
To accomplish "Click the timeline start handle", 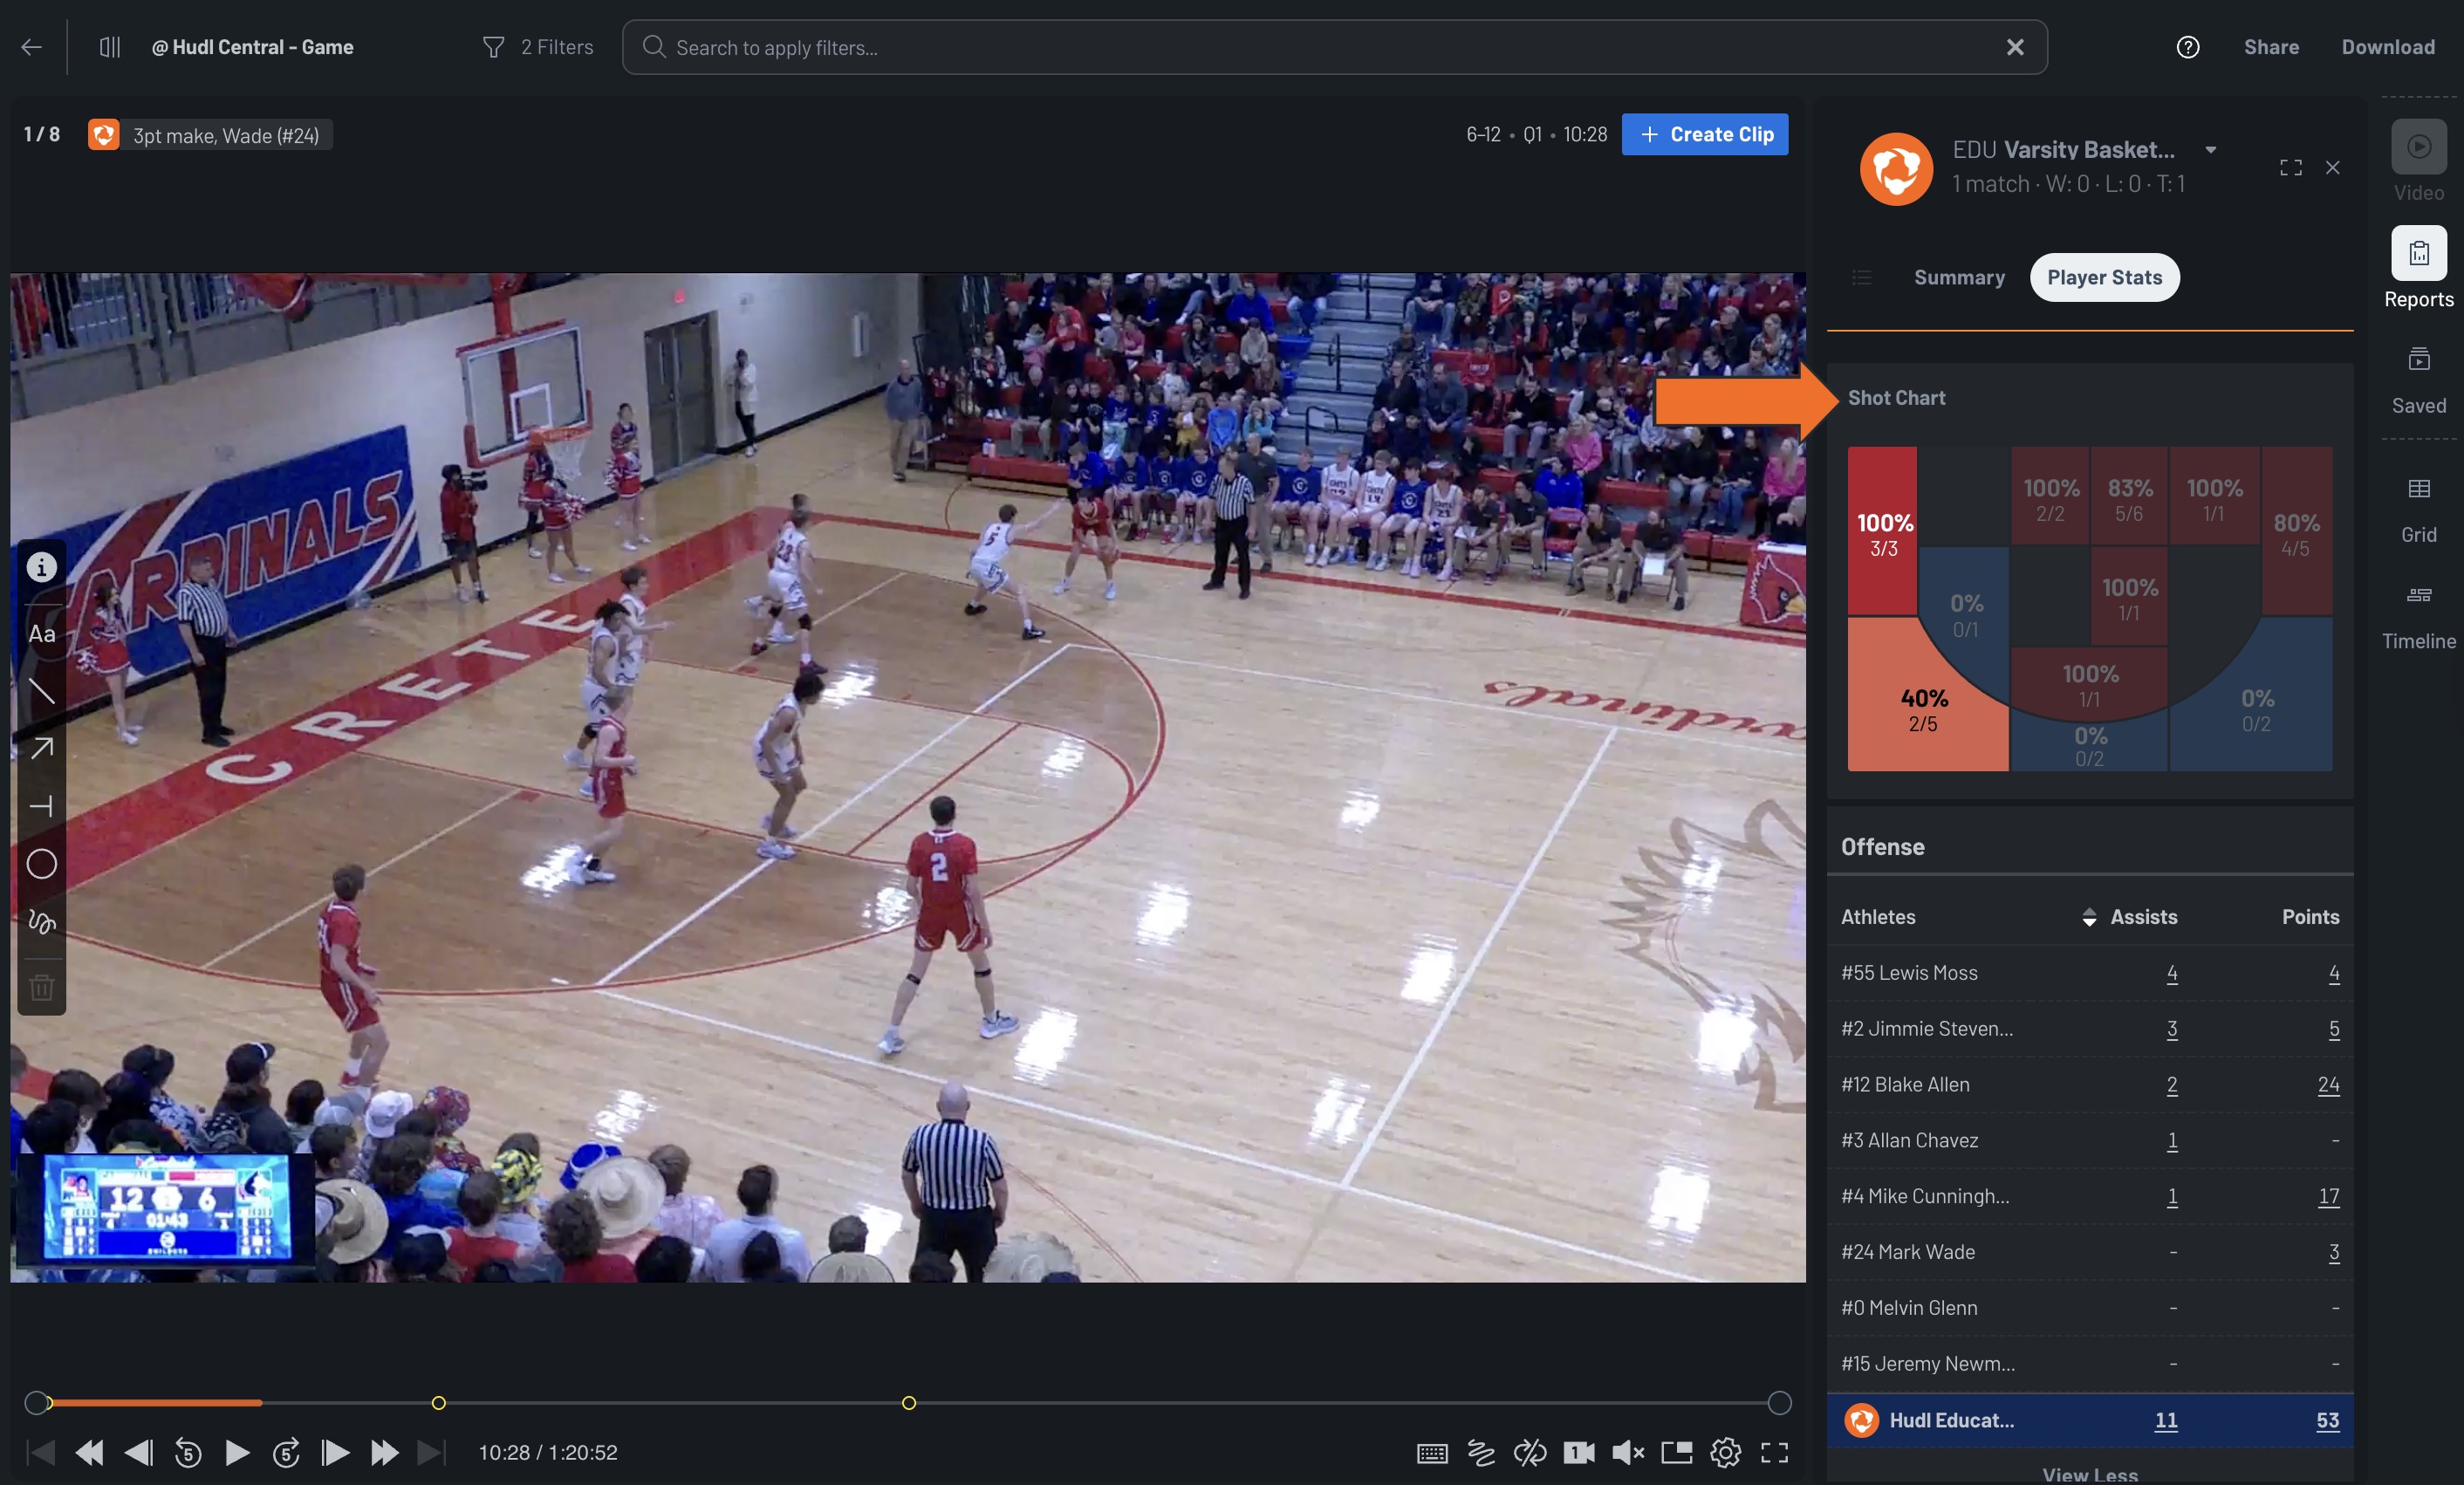I will tap(36, 1403).
